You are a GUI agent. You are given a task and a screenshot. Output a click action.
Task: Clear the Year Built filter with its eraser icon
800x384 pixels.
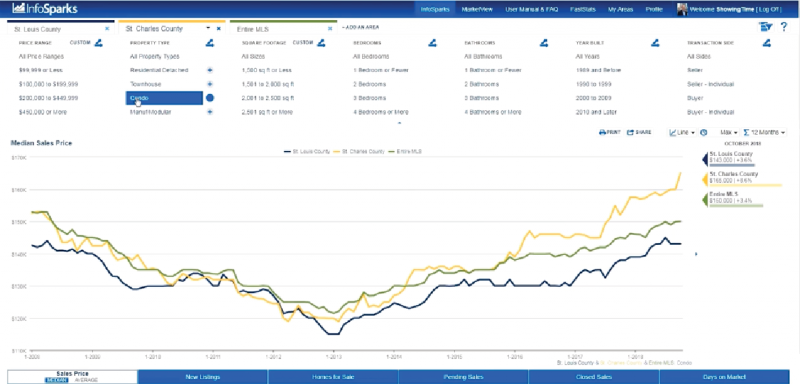655,43
